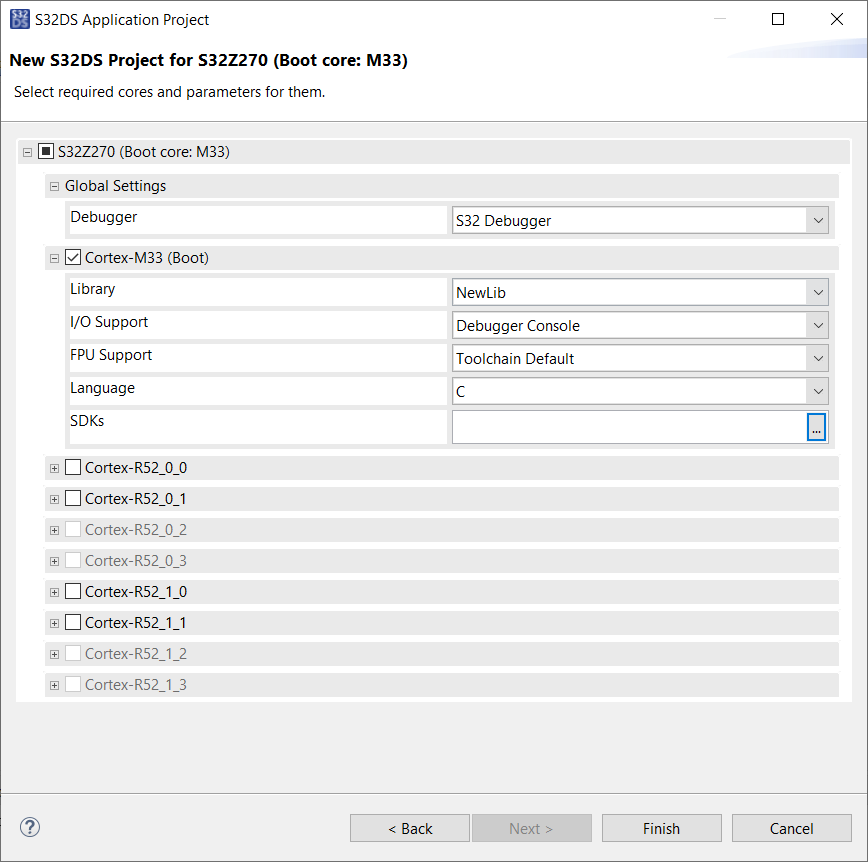Click the Finish button
868x862 pixels.
(661, 828)
